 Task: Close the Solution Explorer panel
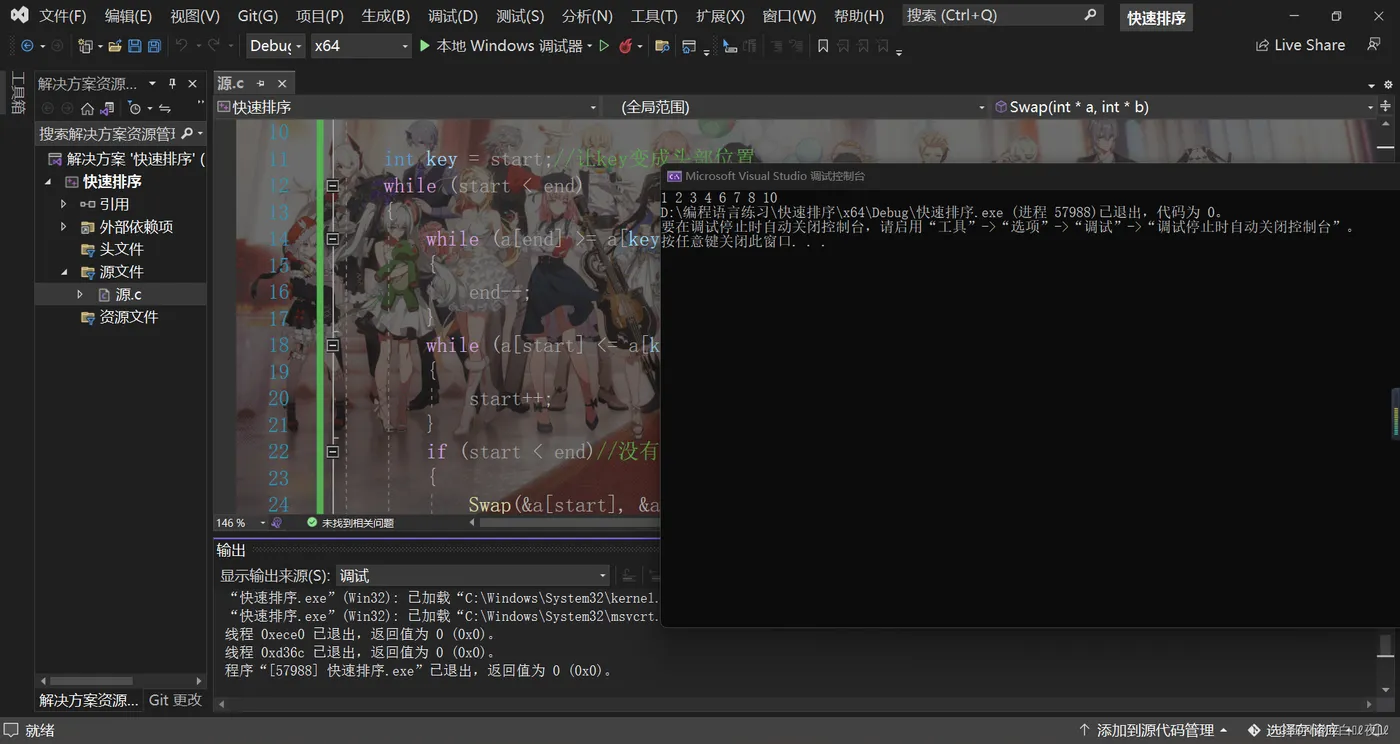coord(193,83)
